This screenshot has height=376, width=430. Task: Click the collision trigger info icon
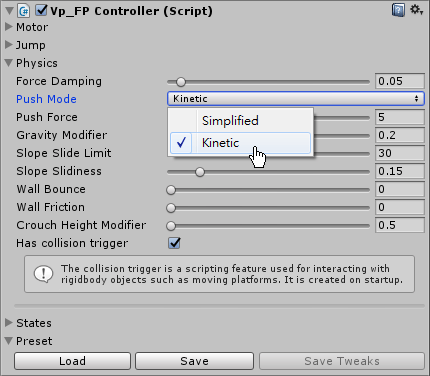pos(43,274)
